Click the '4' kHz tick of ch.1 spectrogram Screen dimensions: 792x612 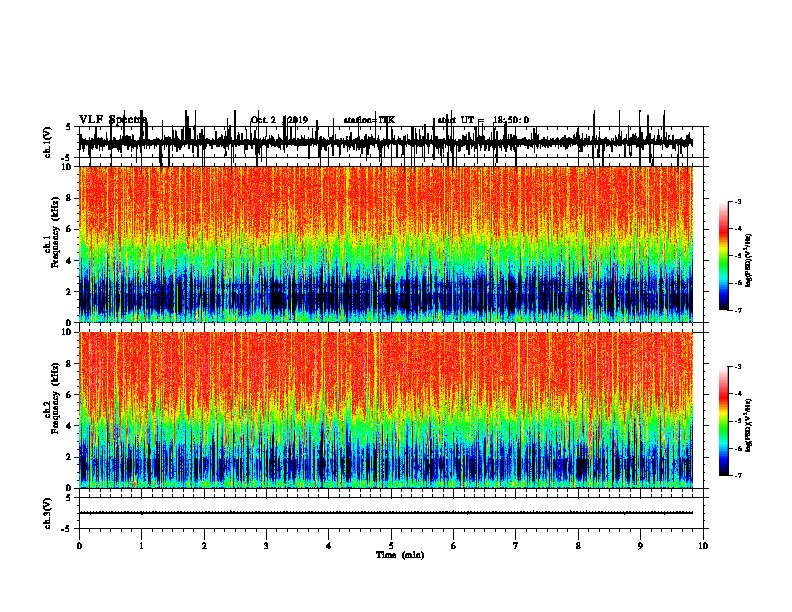[70, 261]
